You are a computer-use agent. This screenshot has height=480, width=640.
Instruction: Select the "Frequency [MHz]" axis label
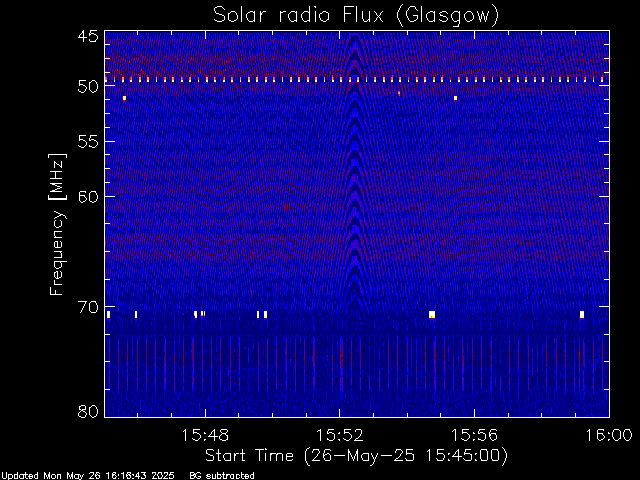point(57,224)
